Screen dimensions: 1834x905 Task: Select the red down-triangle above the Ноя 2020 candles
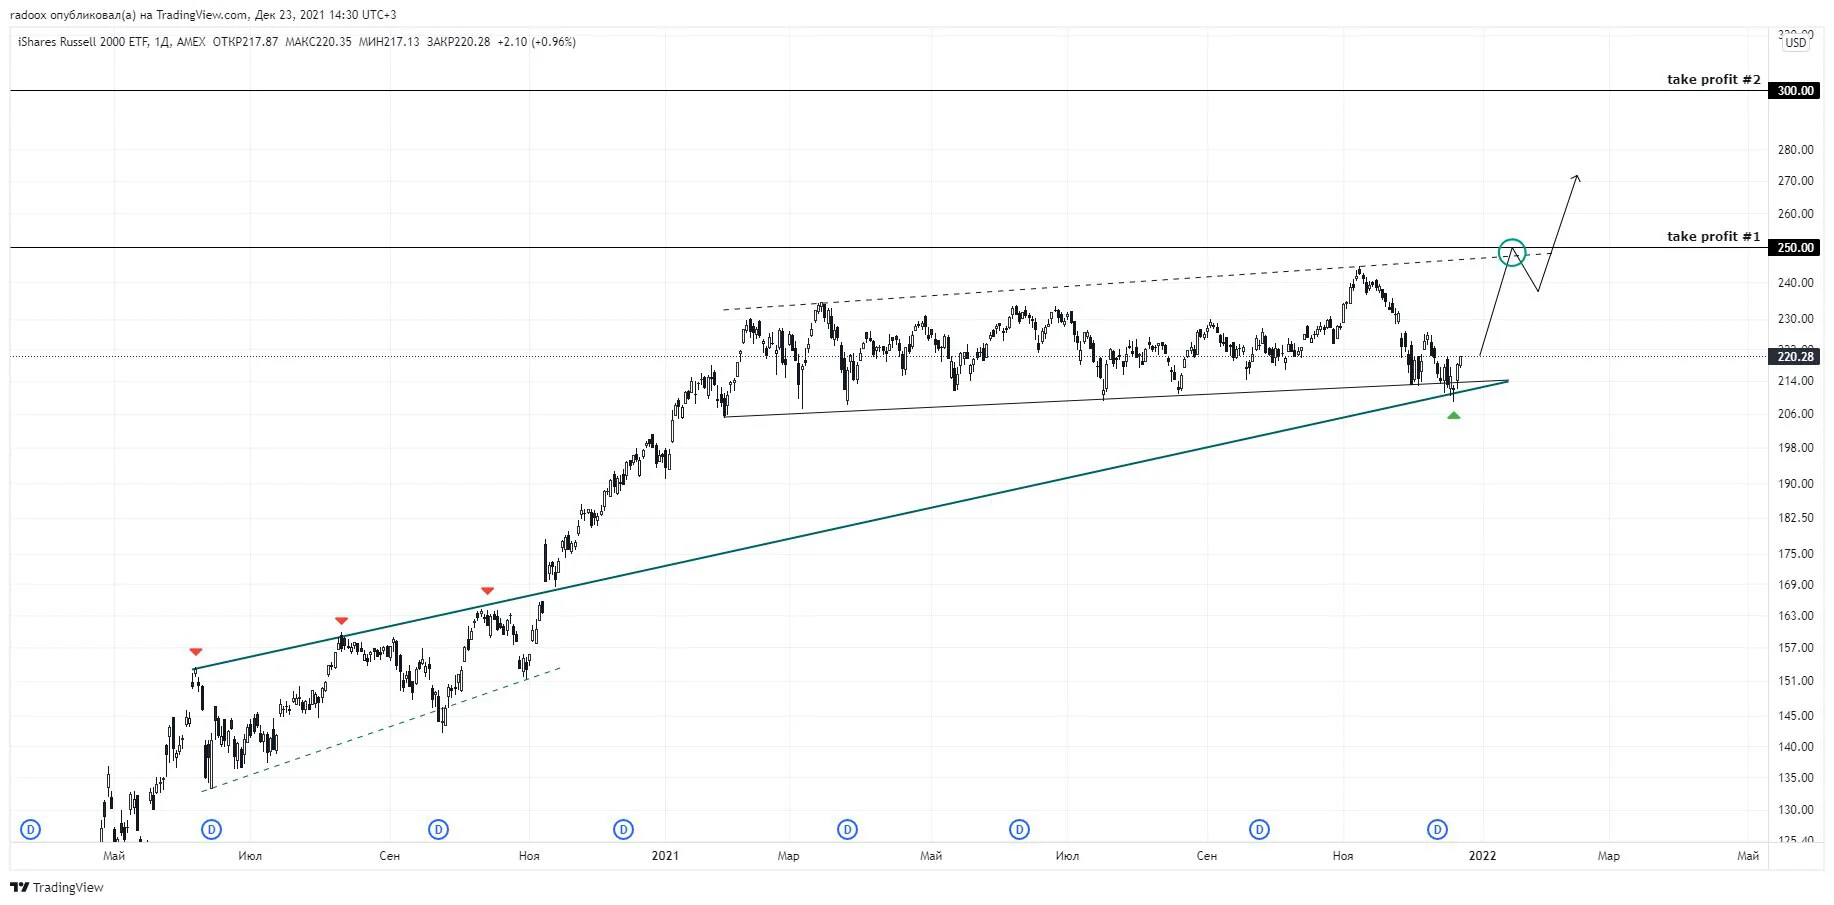click(x=487, y=591)
